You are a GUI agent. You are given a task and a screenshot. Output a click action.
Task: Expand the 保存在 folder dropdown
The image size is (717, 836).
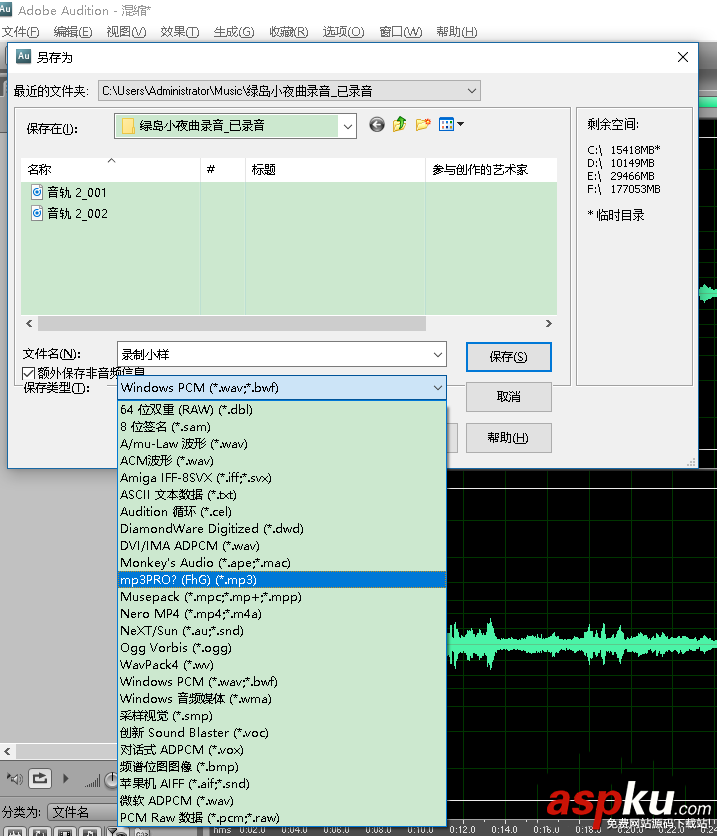click(348, 126)
